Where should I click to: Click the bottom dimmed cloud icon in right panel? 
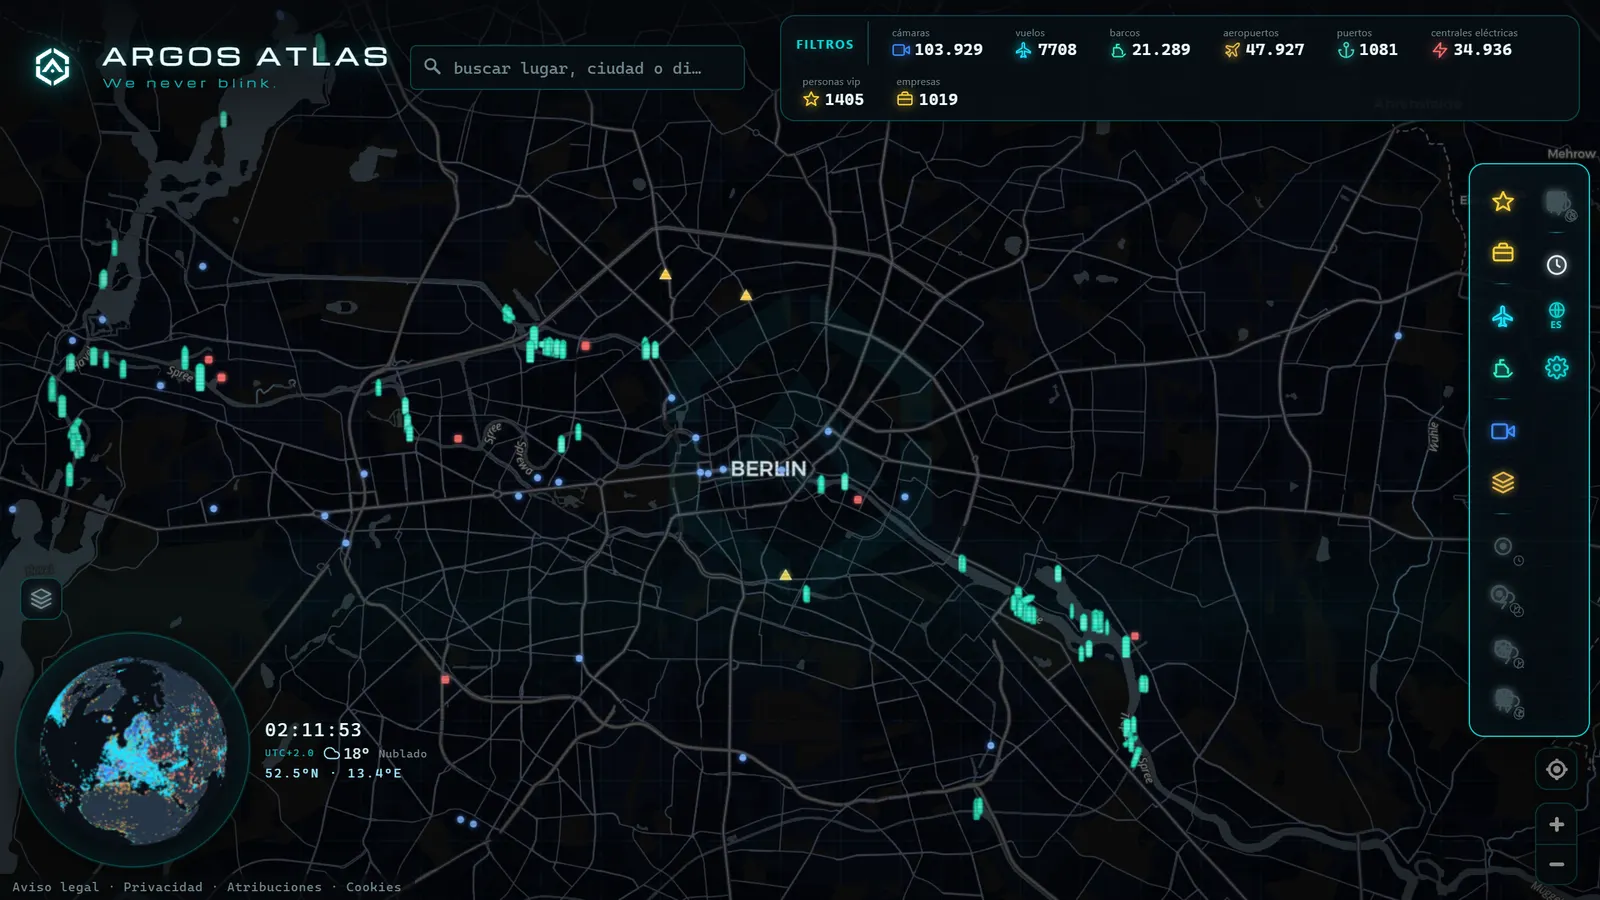click(1507, 701)
